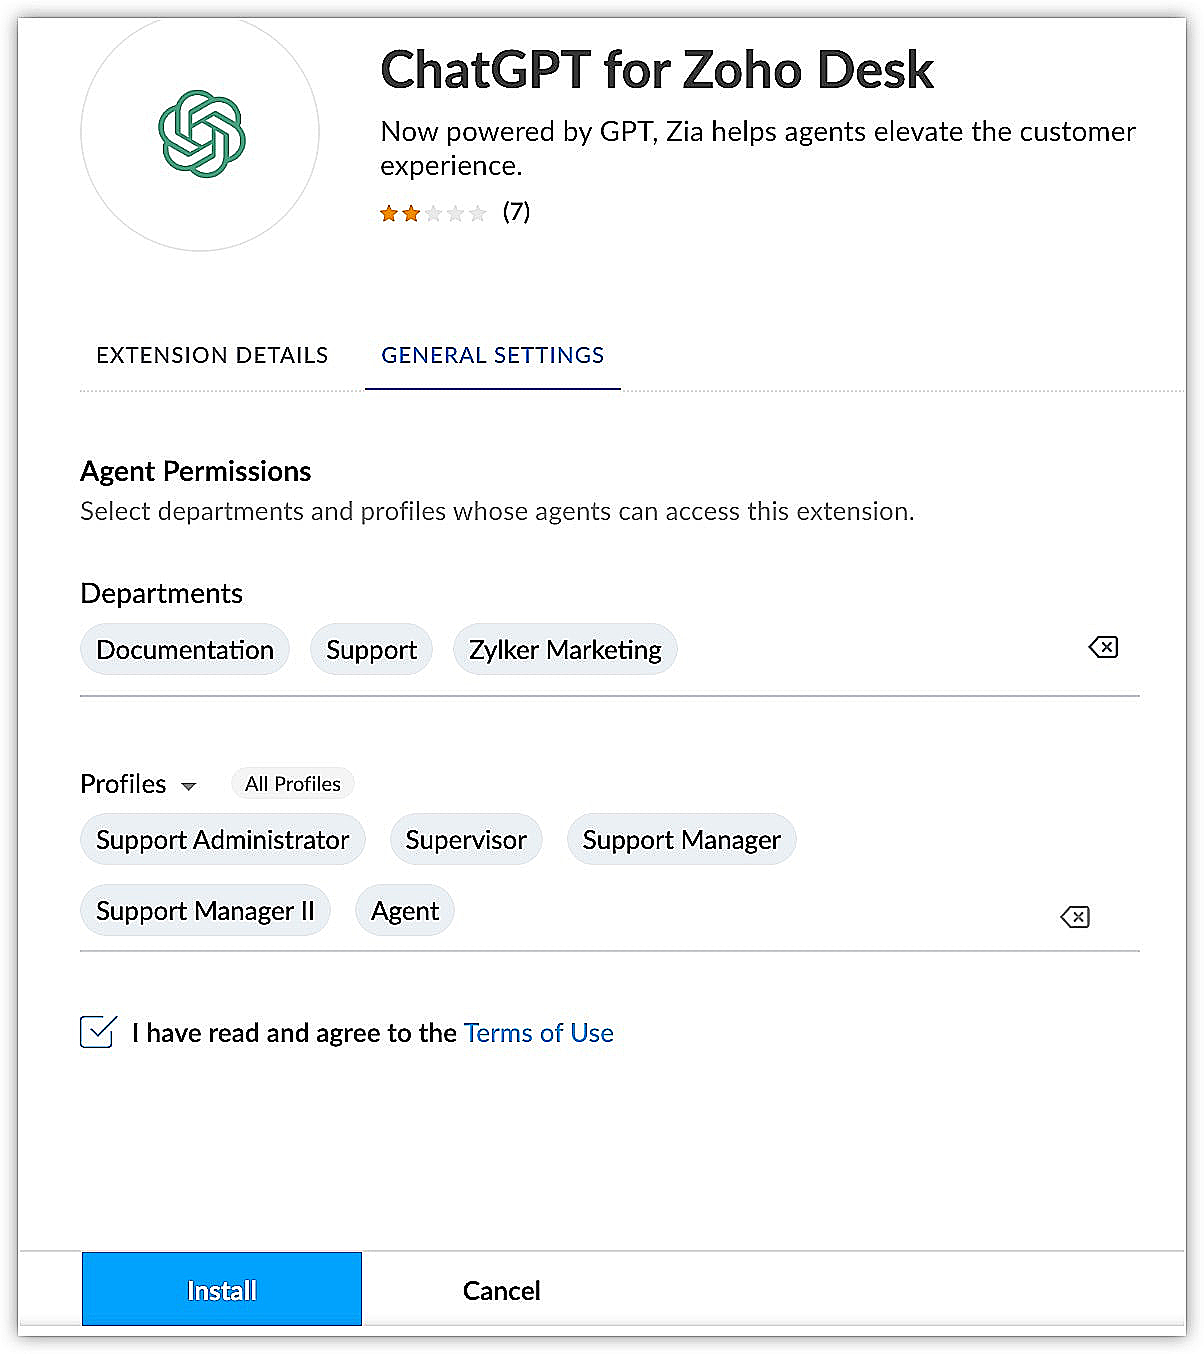Click the Cancel button
This screenshot has width=1204, height=1354.
click(501, 1290)
